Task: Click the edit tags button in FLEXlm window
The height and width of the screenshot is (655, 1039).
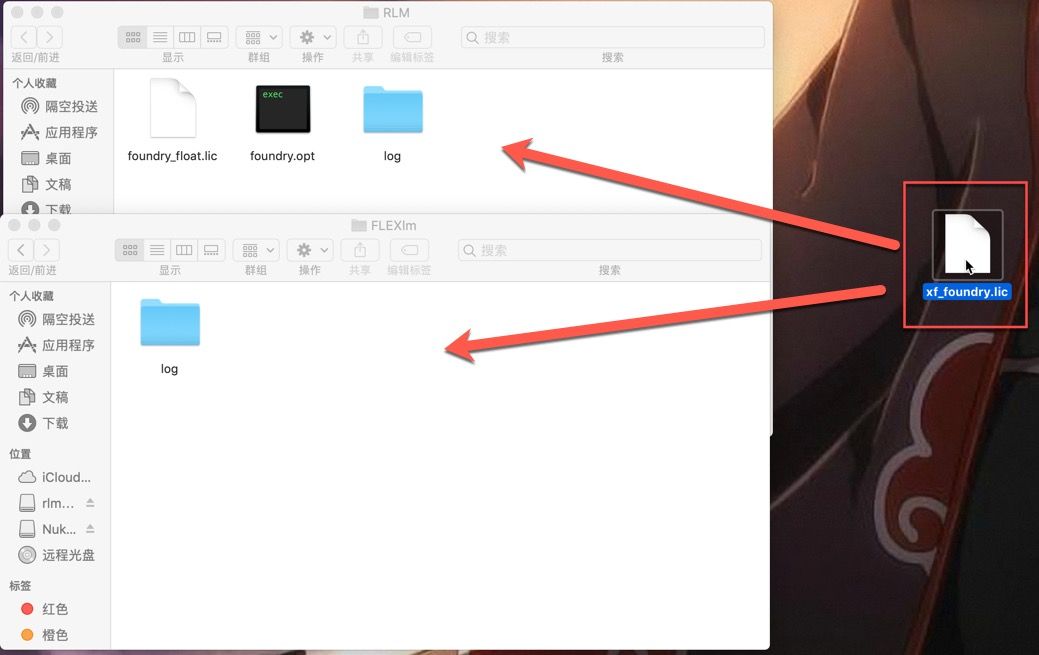Action: 410,250
